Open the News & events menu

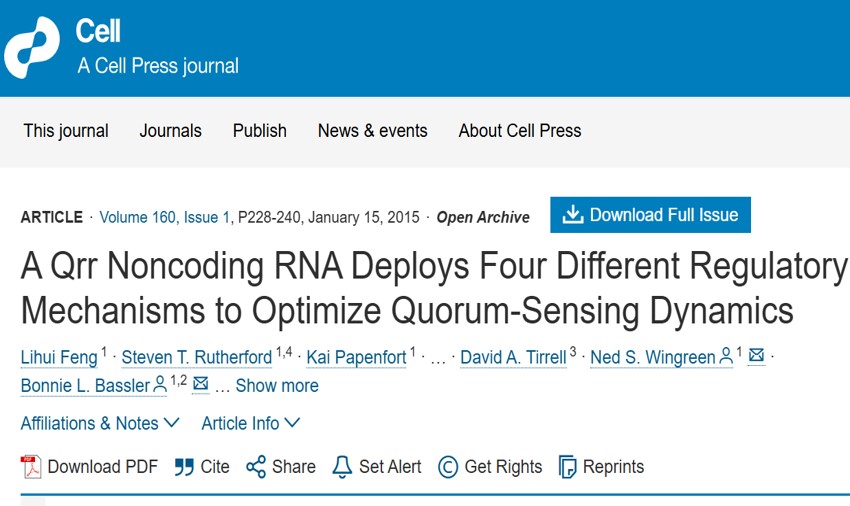[372, 131]
